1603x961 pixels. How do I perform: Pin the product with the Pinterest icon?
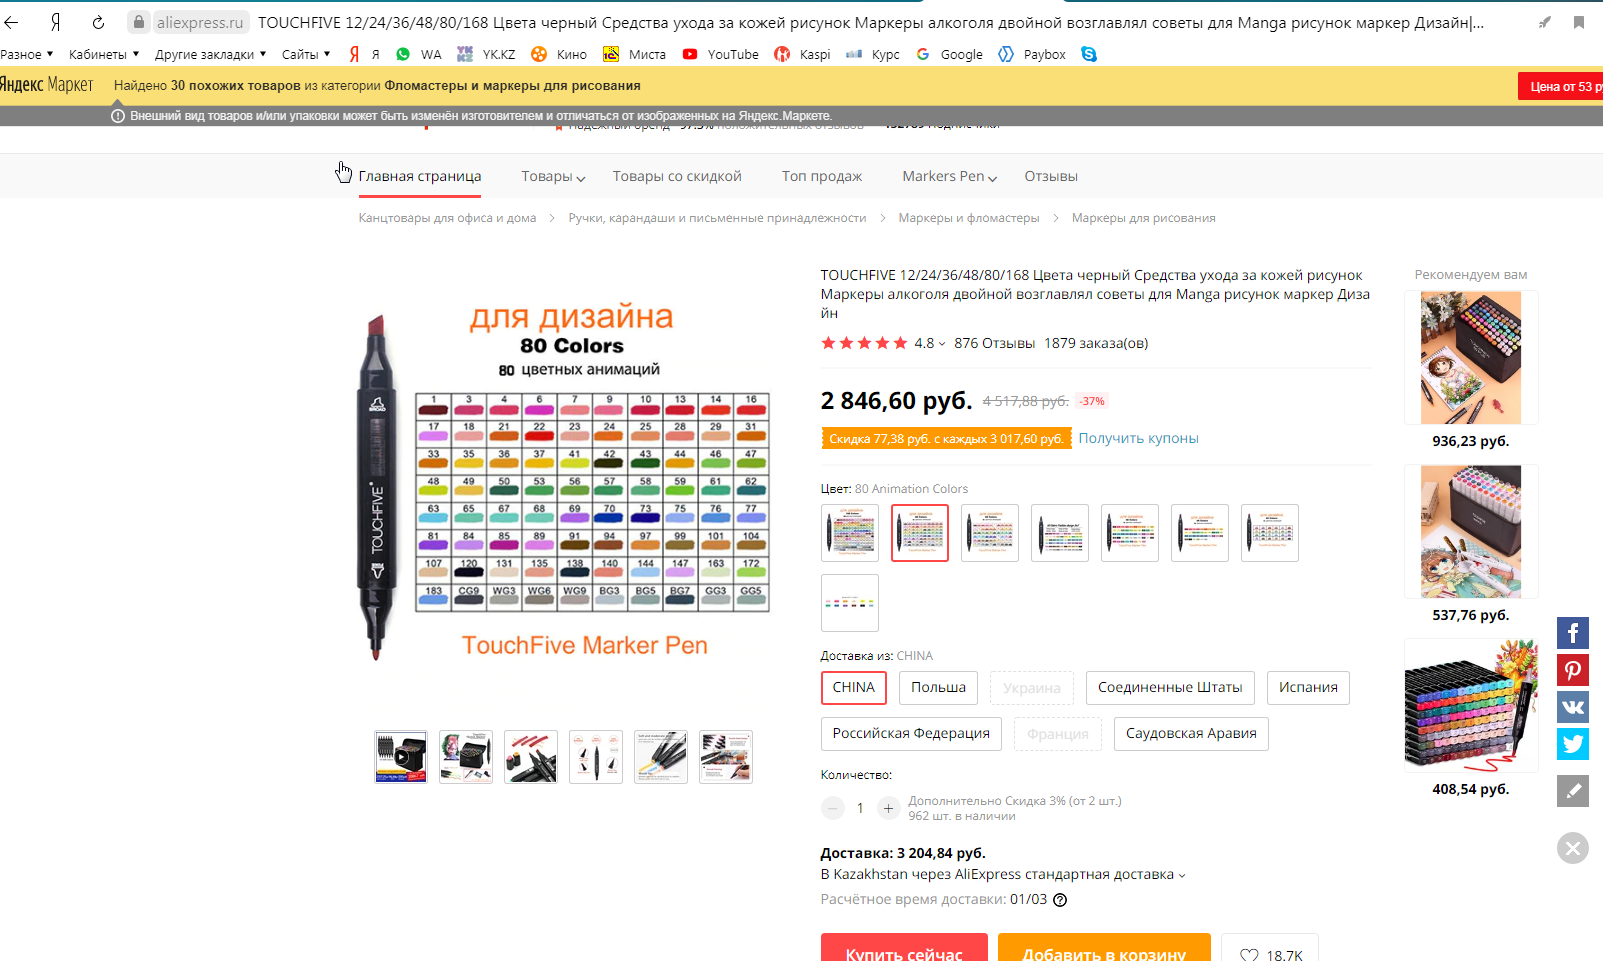pyautogui.click(x=1573, y=670)
